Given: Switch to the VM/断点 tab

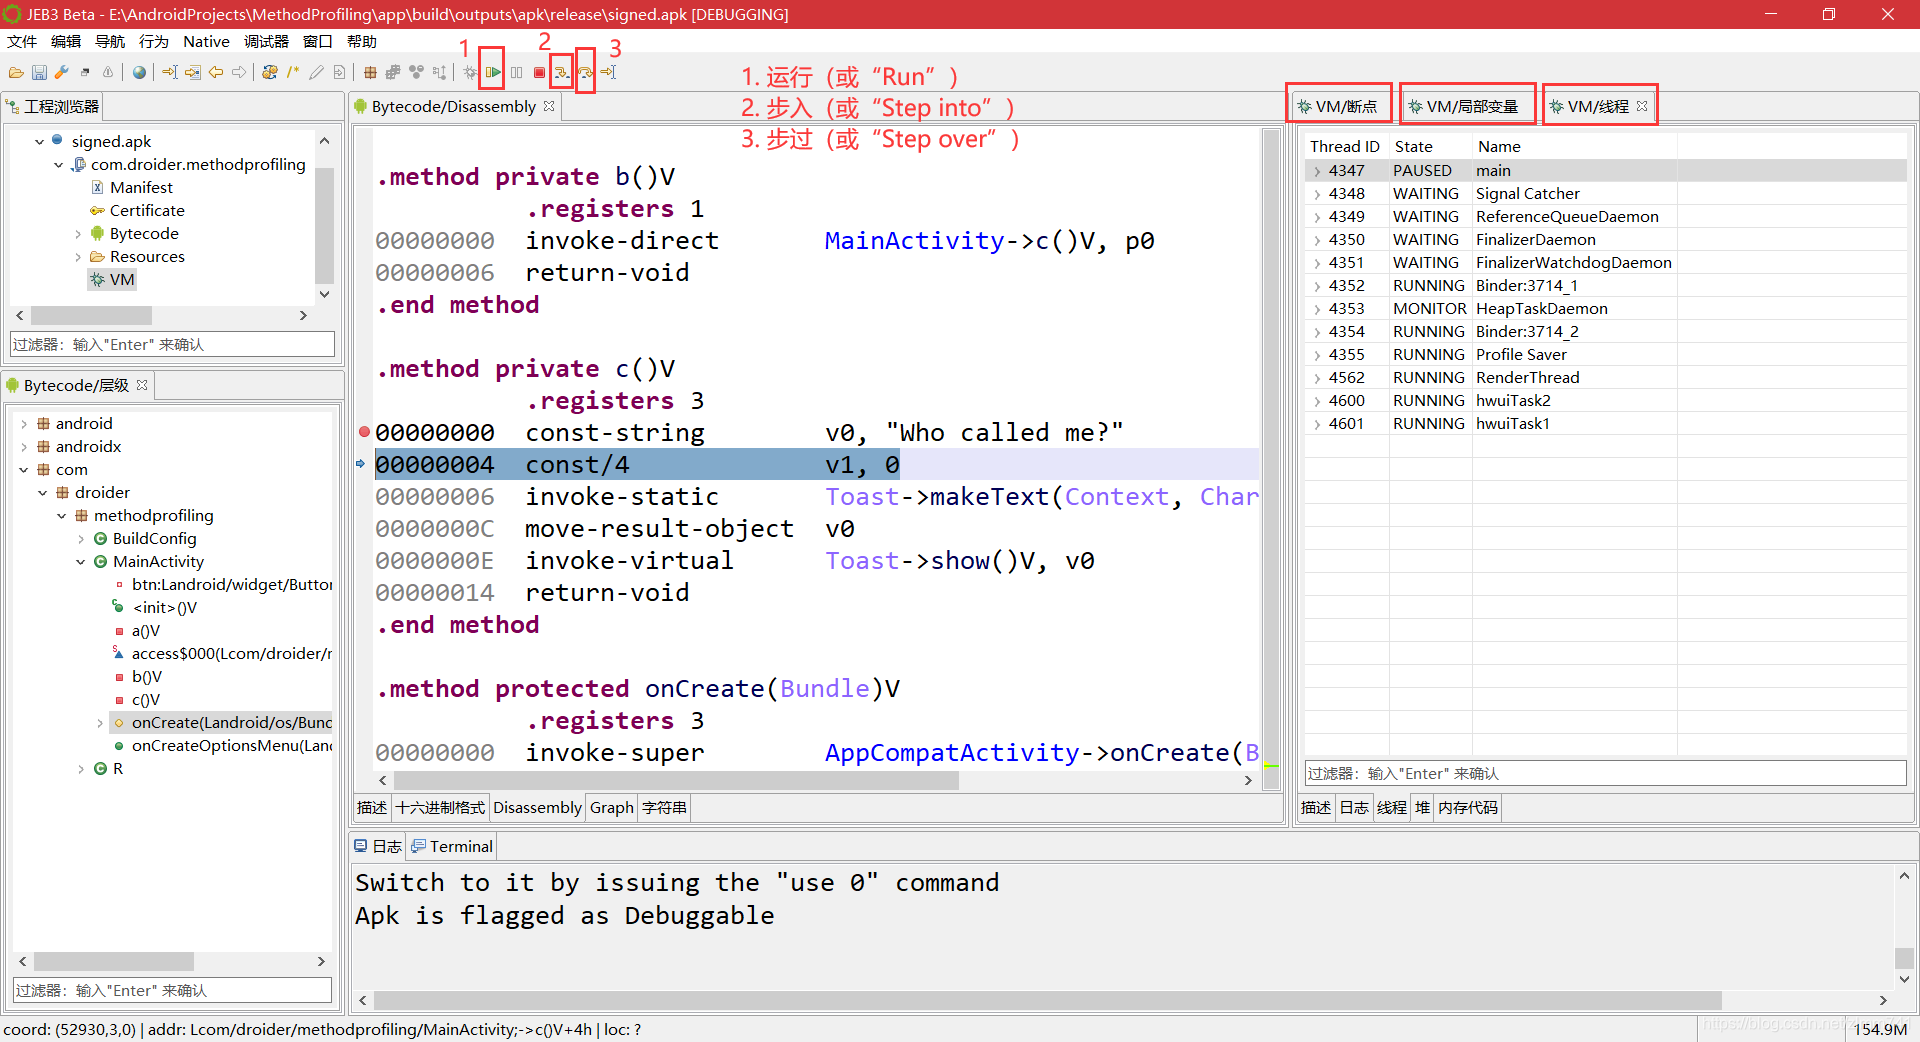Looking at the screenshot, I should (1338, 106).
